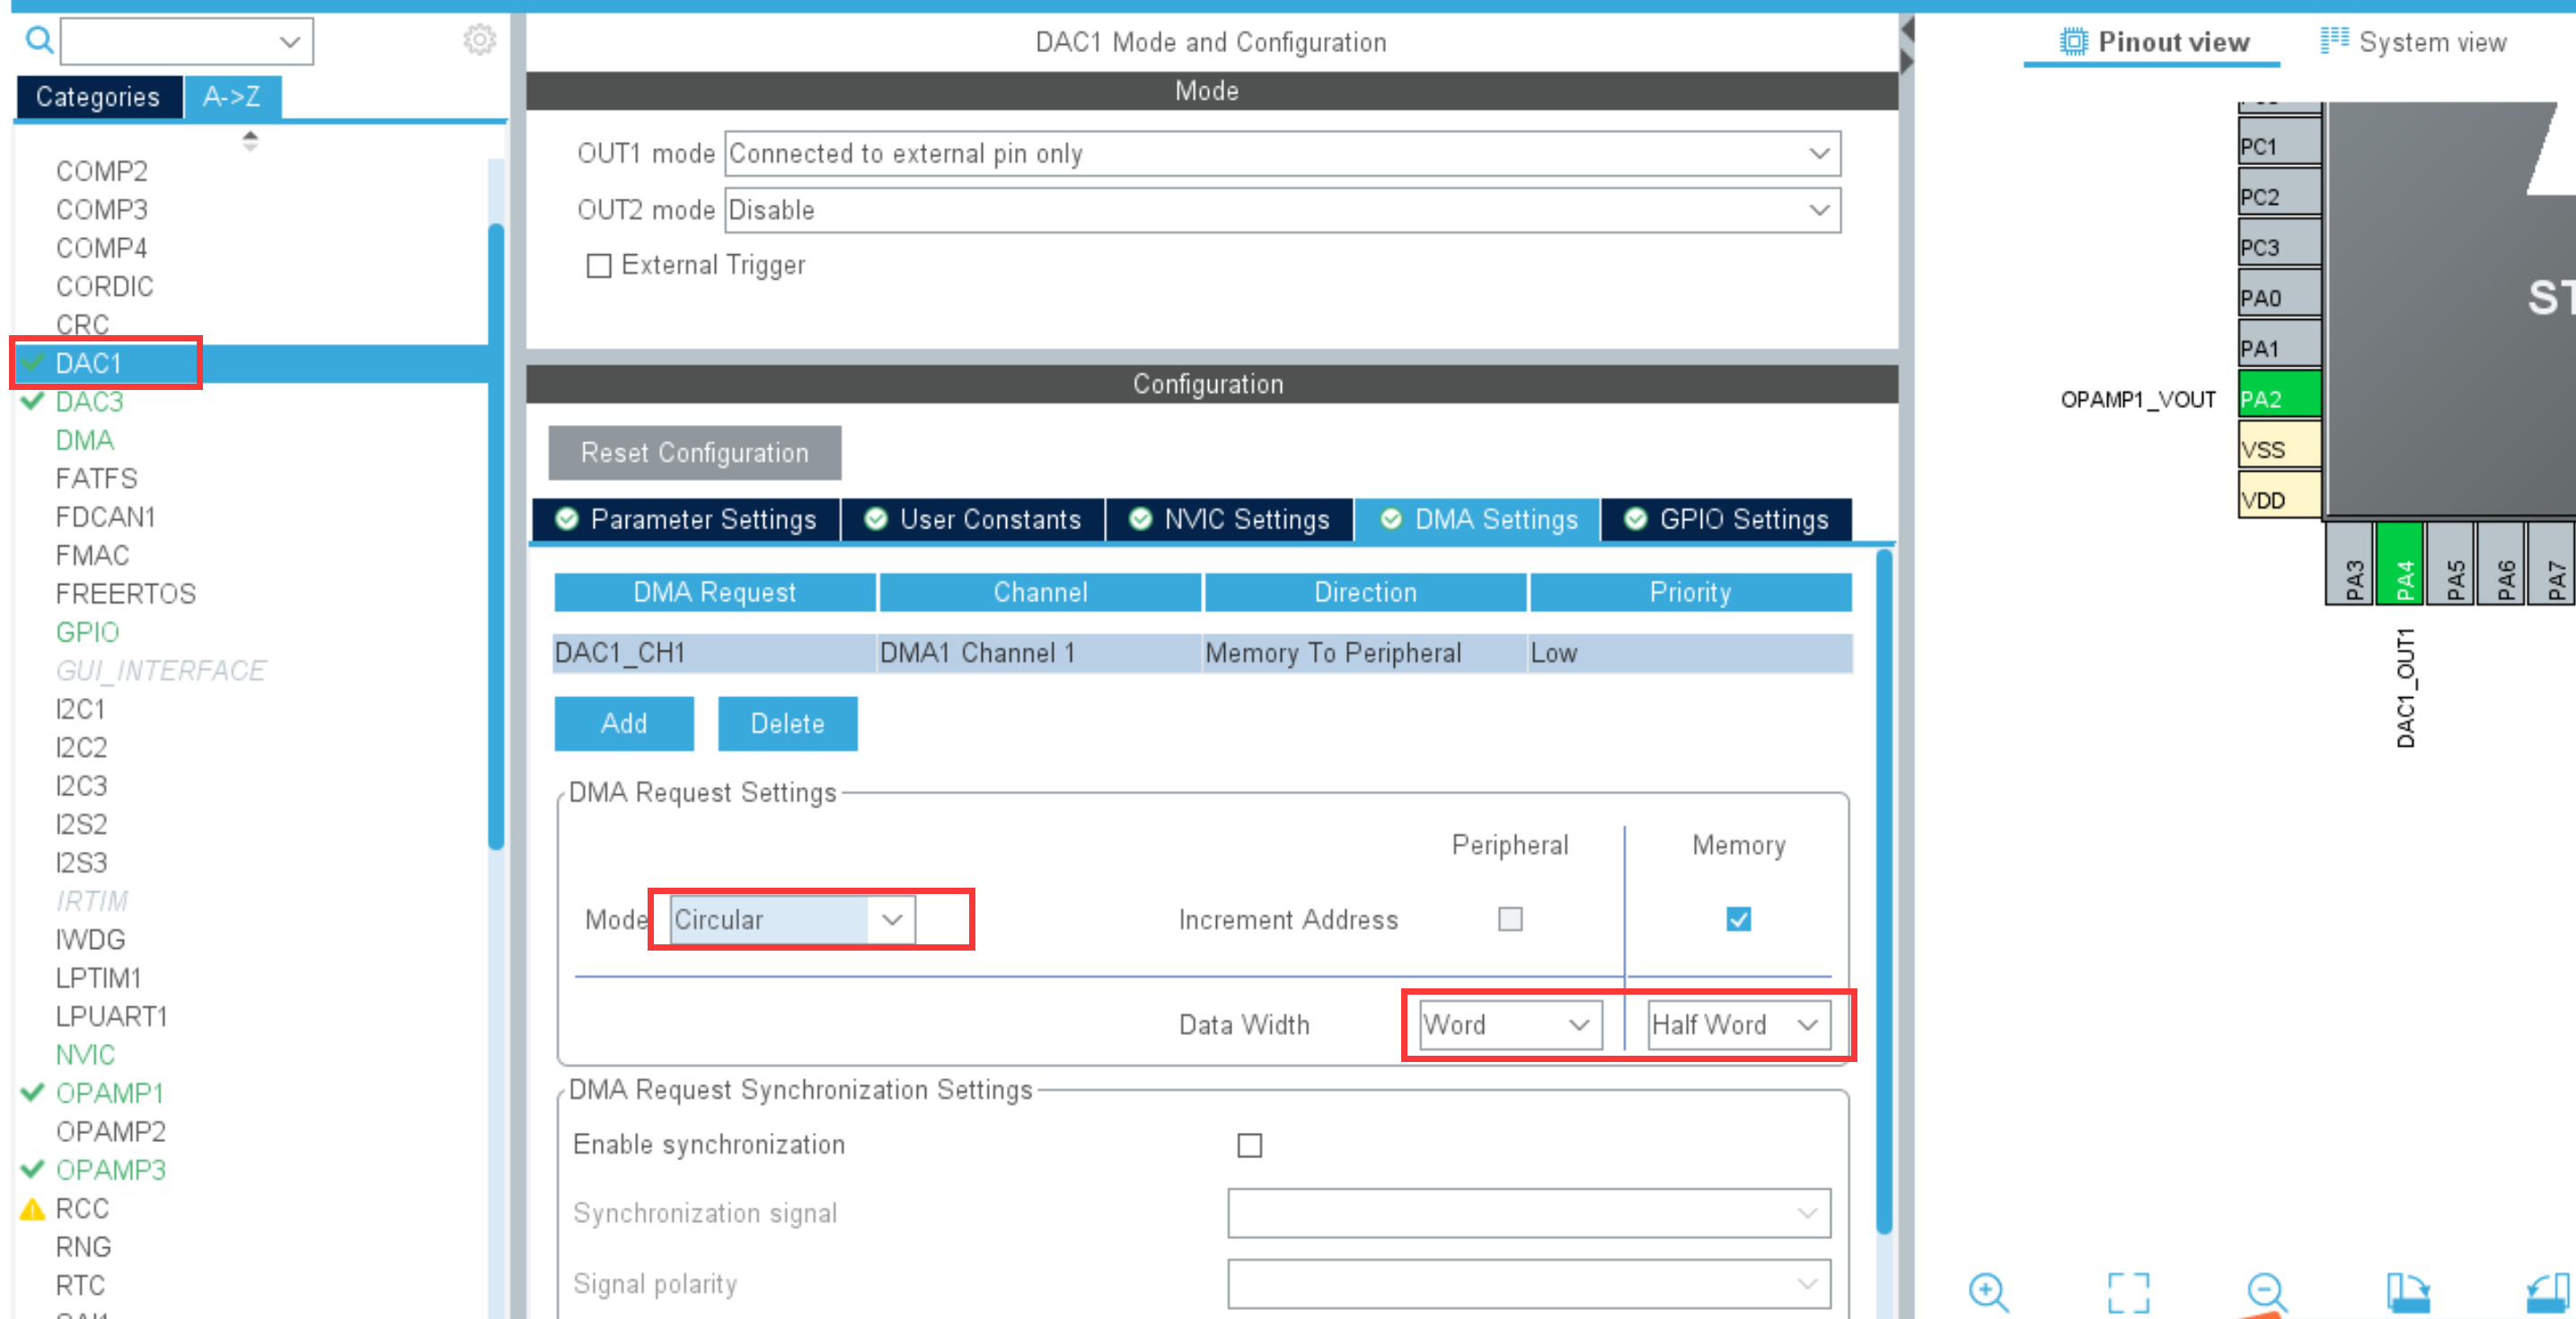
Task: Click the Reset Configuration button
Action: tap(694, 453)
